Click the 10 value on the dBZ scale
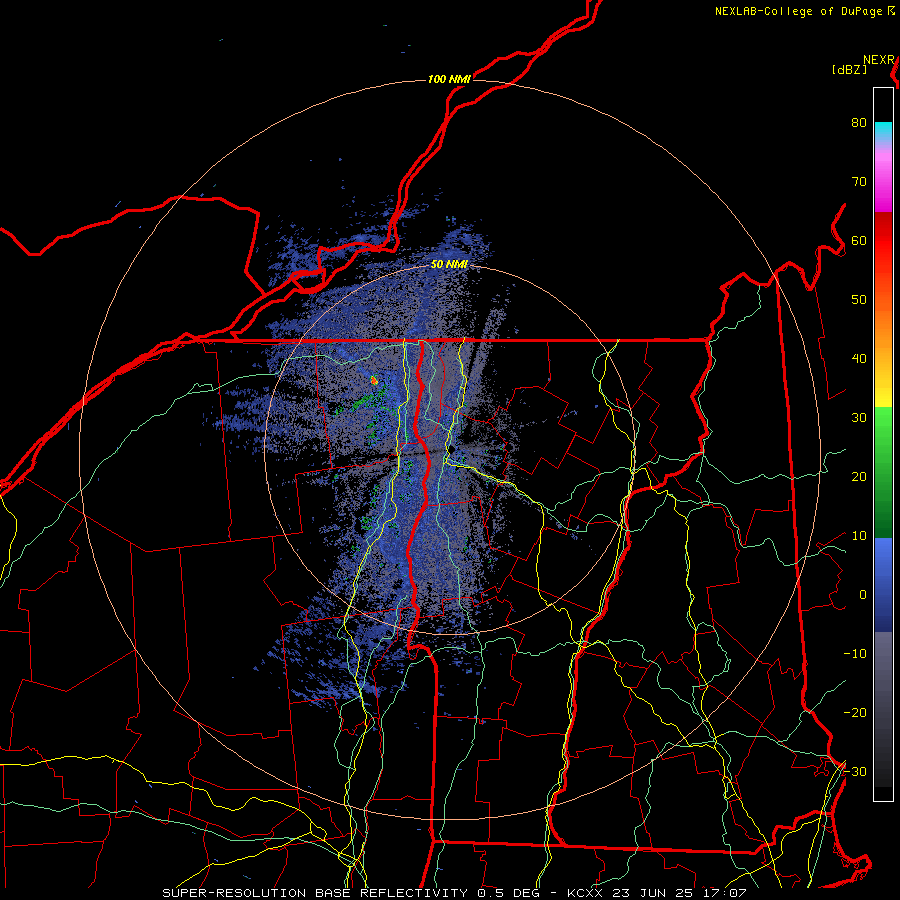The image size is (900, 900). click(859, 536)
